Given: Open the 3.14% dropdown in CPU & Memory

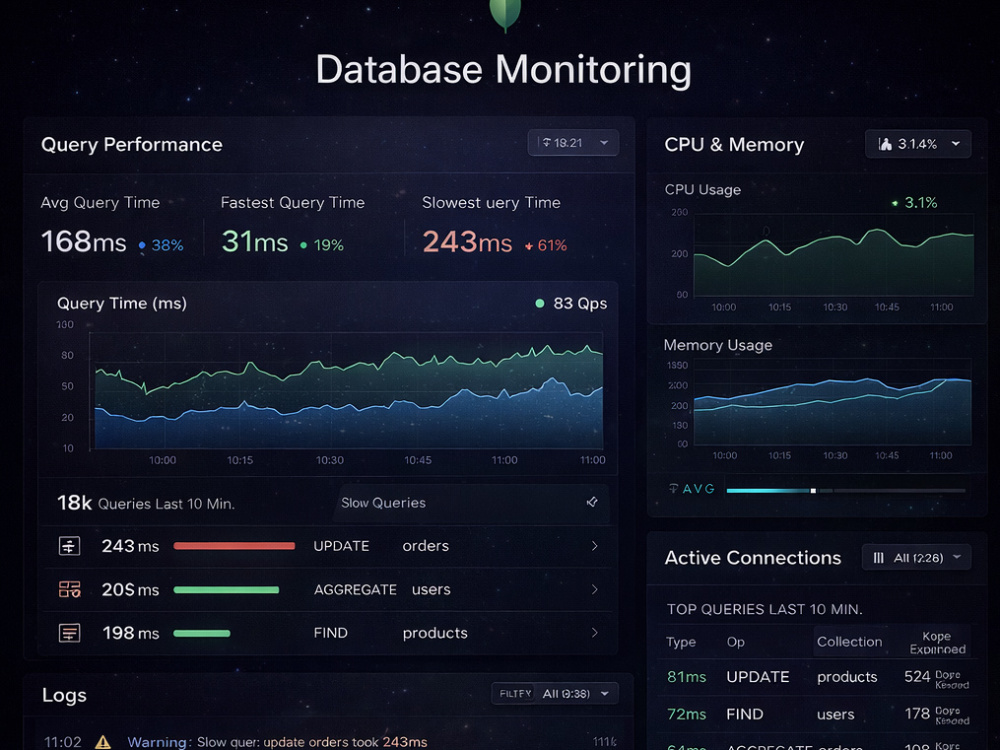Looking at the screenshot, I should tap(918, 144).
